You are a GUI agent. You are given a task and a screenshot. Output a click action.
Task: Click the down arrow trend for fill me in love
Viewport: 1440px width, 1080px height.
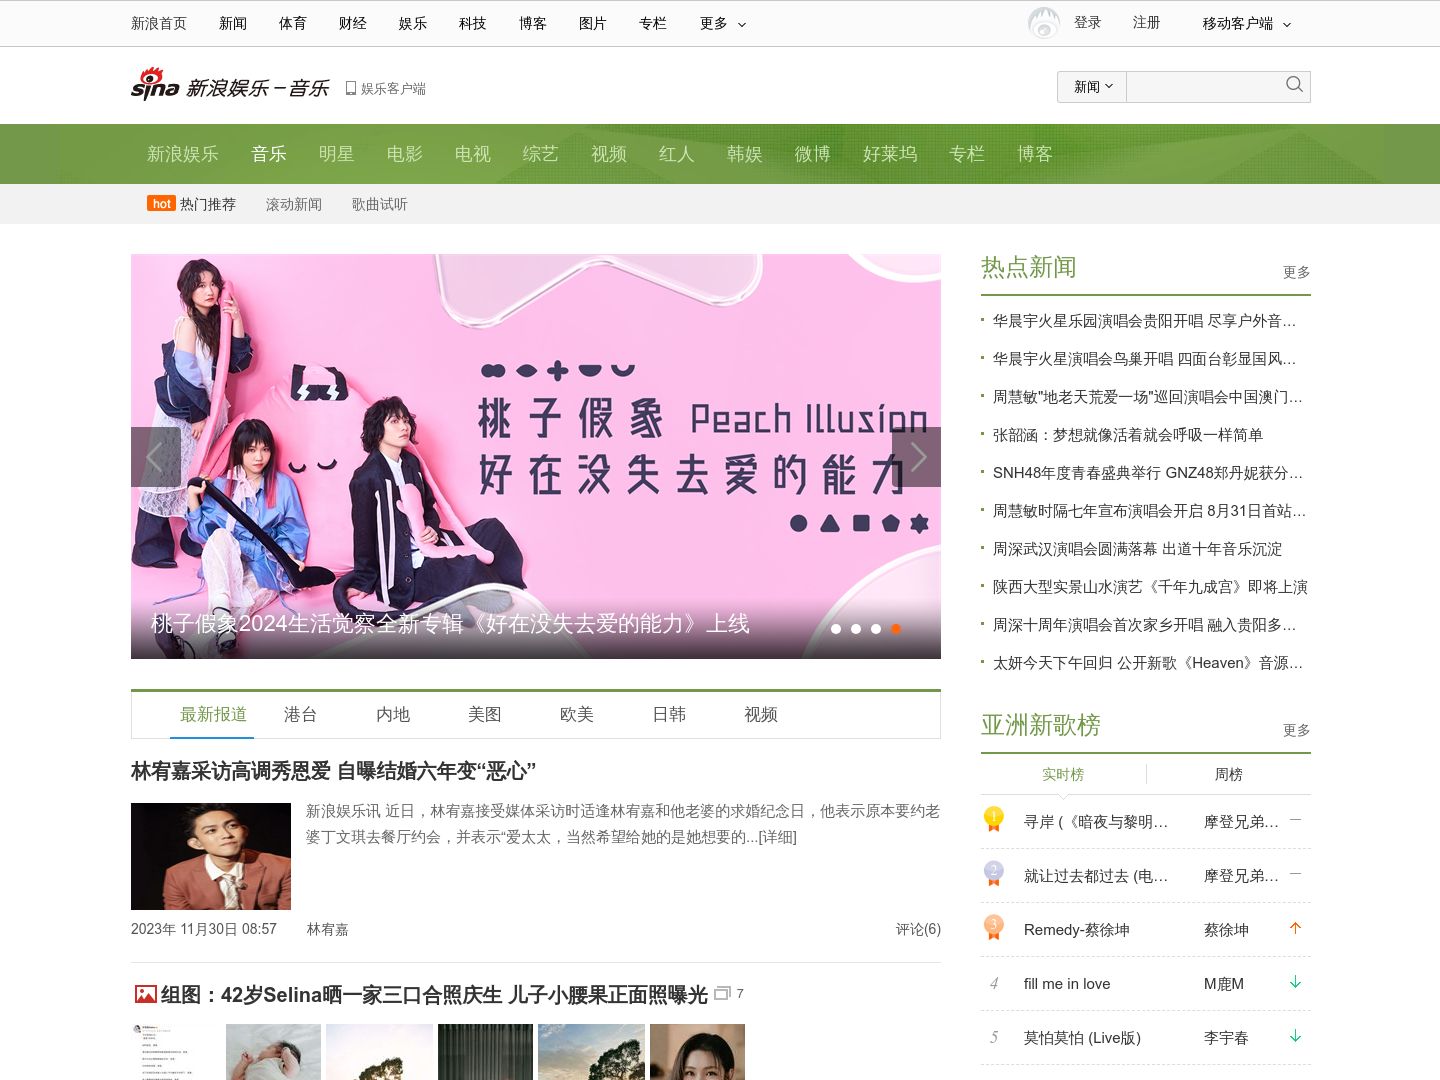coord(1295,982)
